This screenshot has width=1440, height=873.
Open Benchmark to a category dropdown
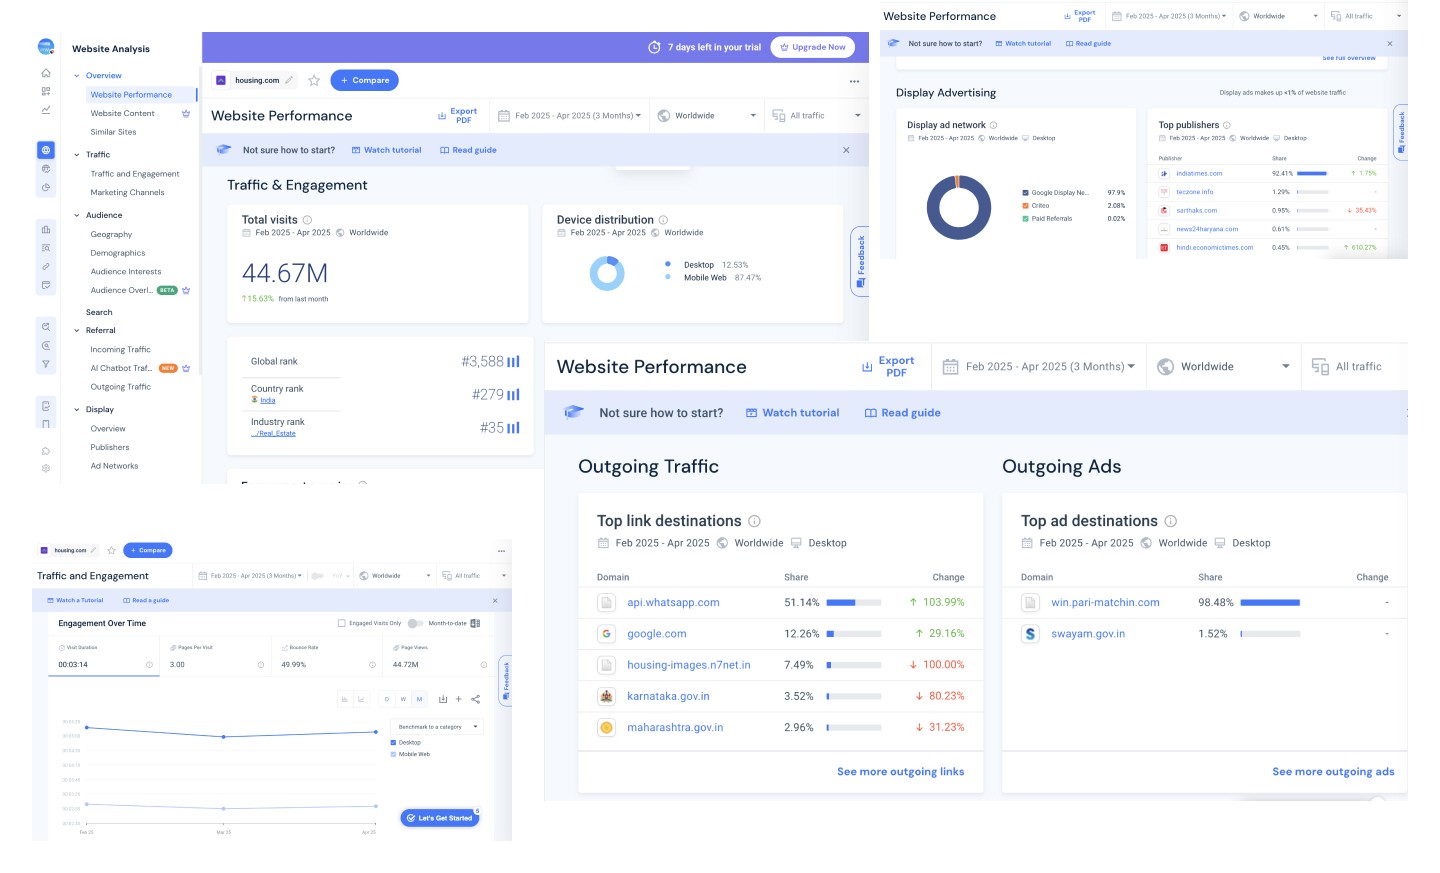[x=437, y=727]
